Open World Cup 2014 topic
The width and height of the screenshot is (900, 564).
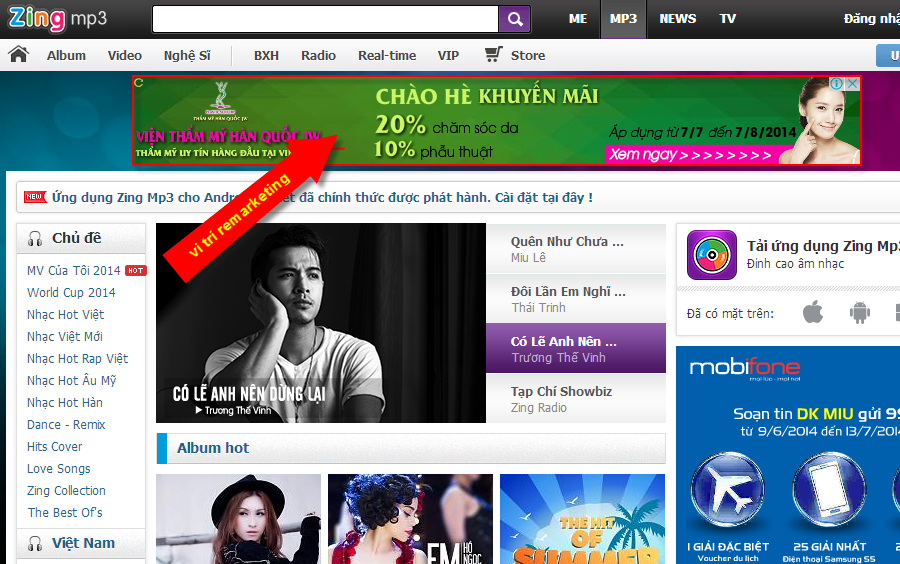71,293
